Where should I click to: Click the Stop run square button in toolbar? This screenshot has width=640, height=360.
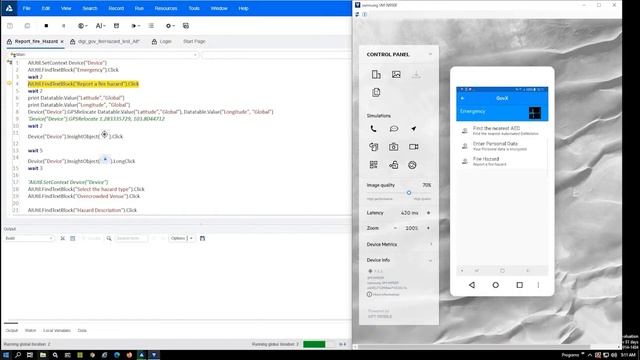click(46, 26)
